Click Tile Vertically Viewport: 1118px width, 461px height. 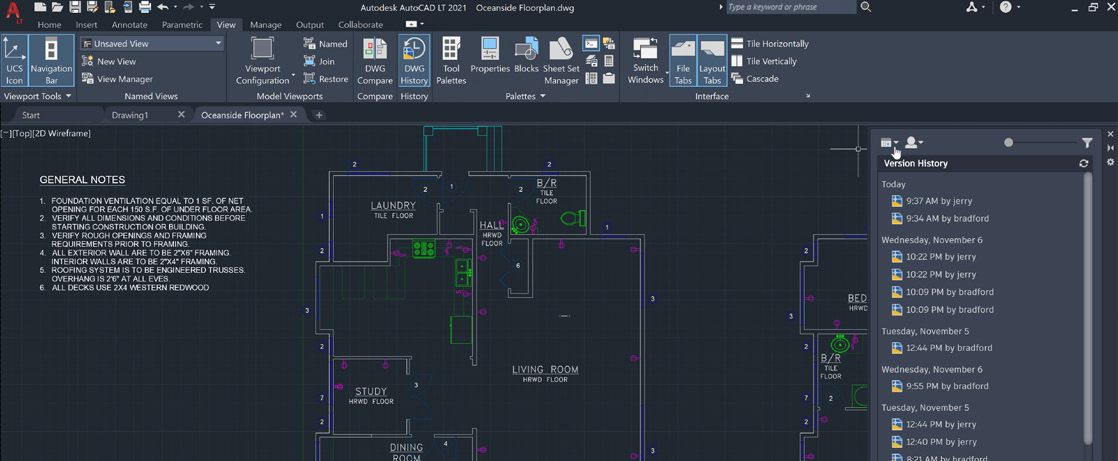(764, 61)
